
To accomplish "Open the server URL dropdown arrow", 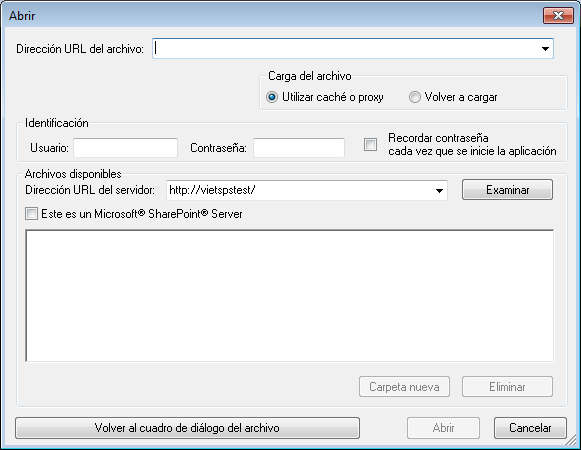I will [439, 191].
